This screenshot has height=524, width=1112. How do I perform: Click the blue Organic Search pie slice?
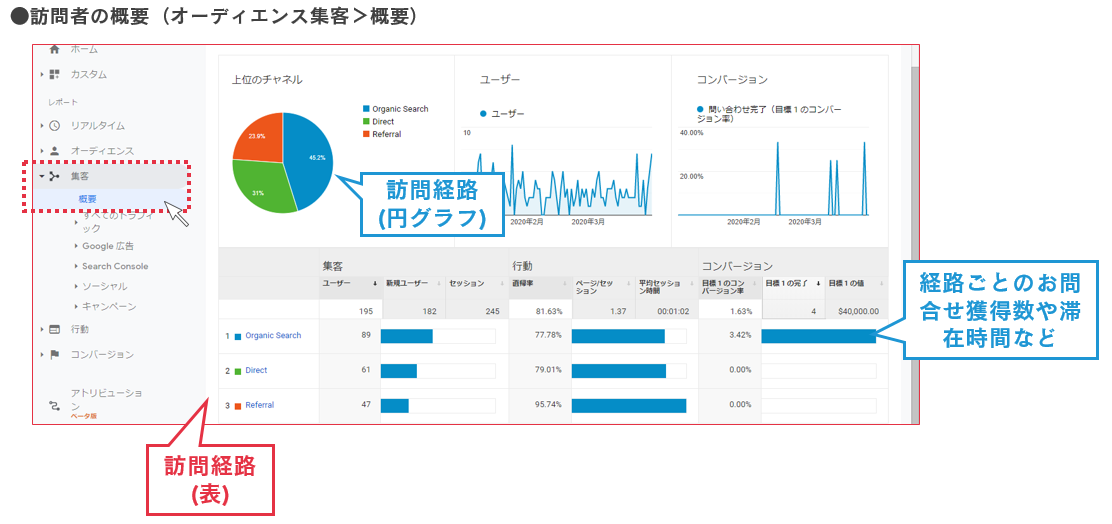point(310,161)
